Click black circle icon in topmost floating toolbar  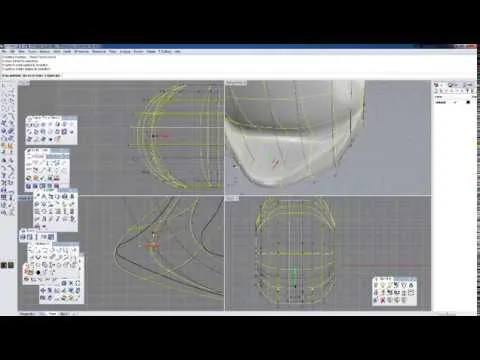tap(50, 139)
